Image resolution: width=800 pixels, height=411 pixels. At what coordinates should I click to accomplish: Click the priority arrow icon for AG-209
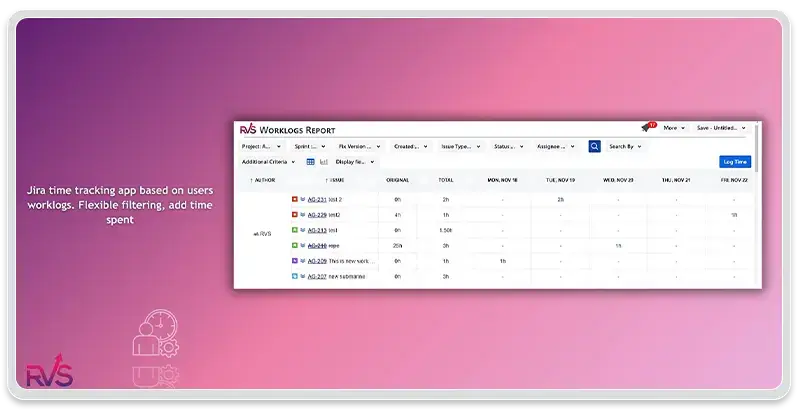tap(303, 261)
